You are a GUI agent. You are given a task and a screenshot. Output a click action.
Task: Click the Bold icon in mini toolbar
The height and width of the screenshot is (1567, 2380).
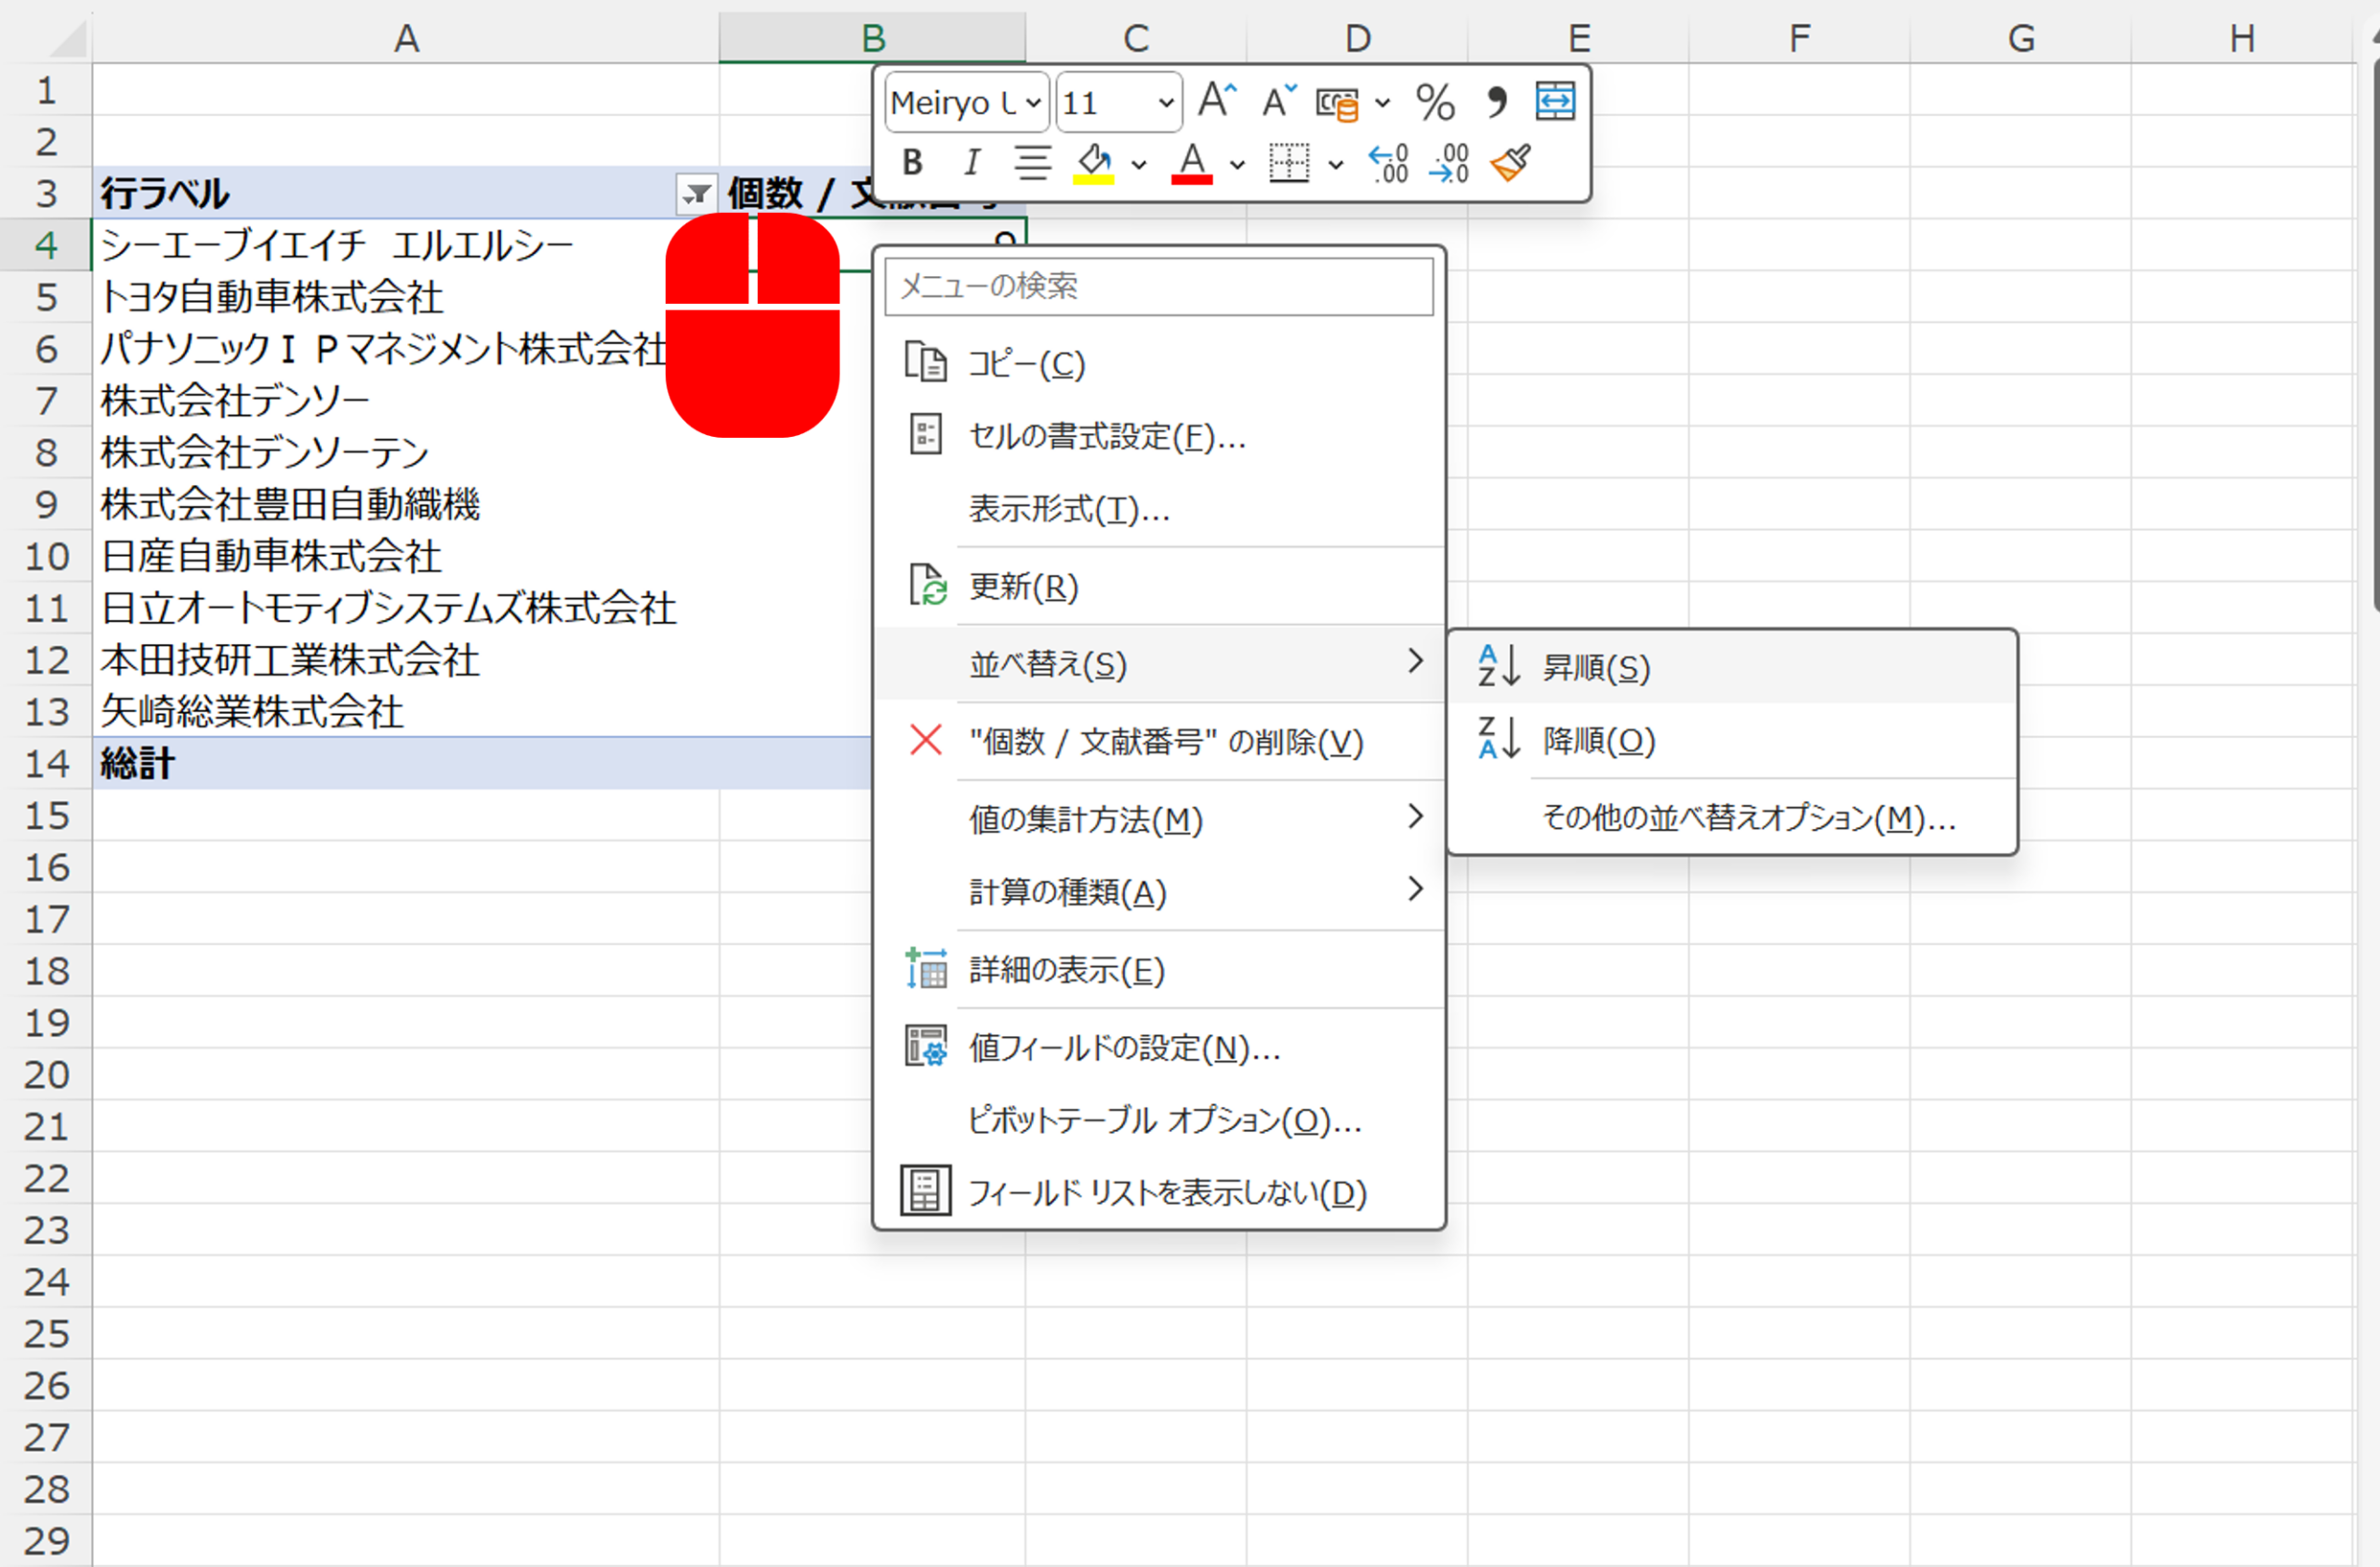pyautogui.click(x=911, y=162)
